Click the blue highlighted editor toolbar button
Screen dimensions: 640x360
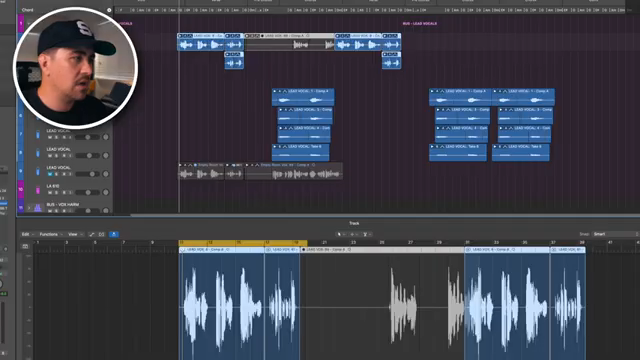pos(114,234)
